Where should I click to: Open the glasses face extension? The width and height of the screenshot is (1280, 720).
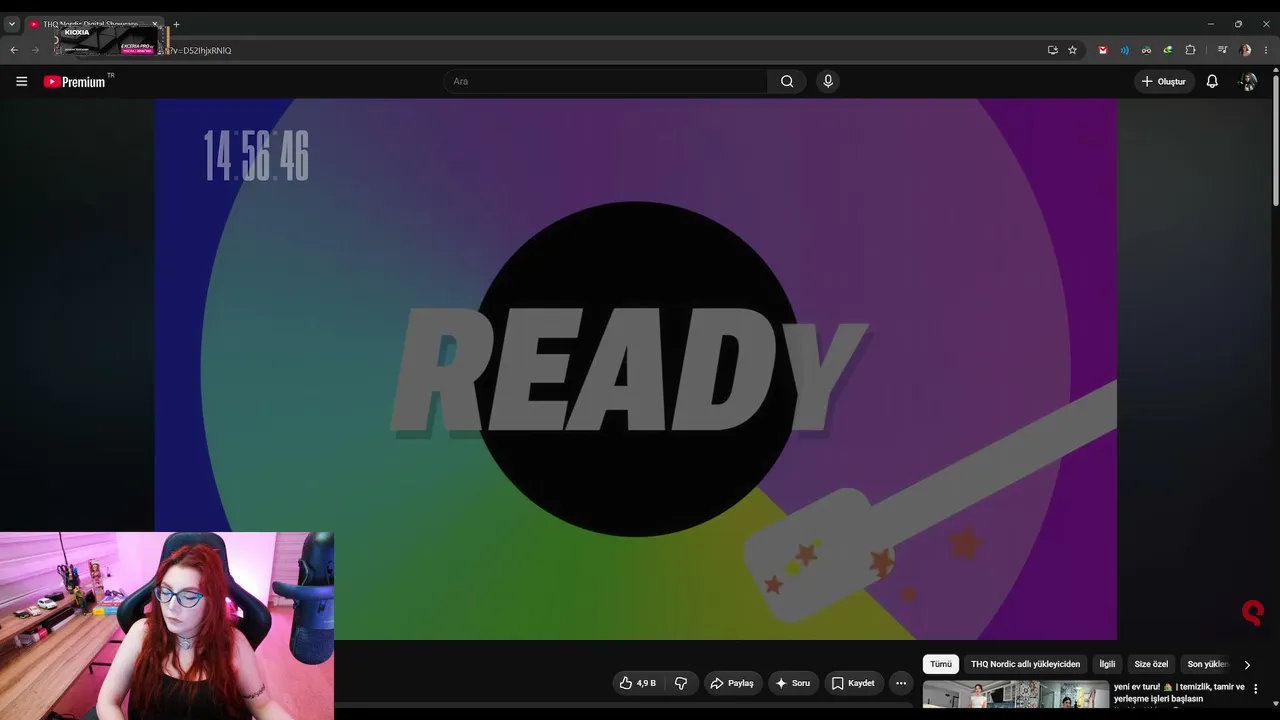coord(1146,50)
